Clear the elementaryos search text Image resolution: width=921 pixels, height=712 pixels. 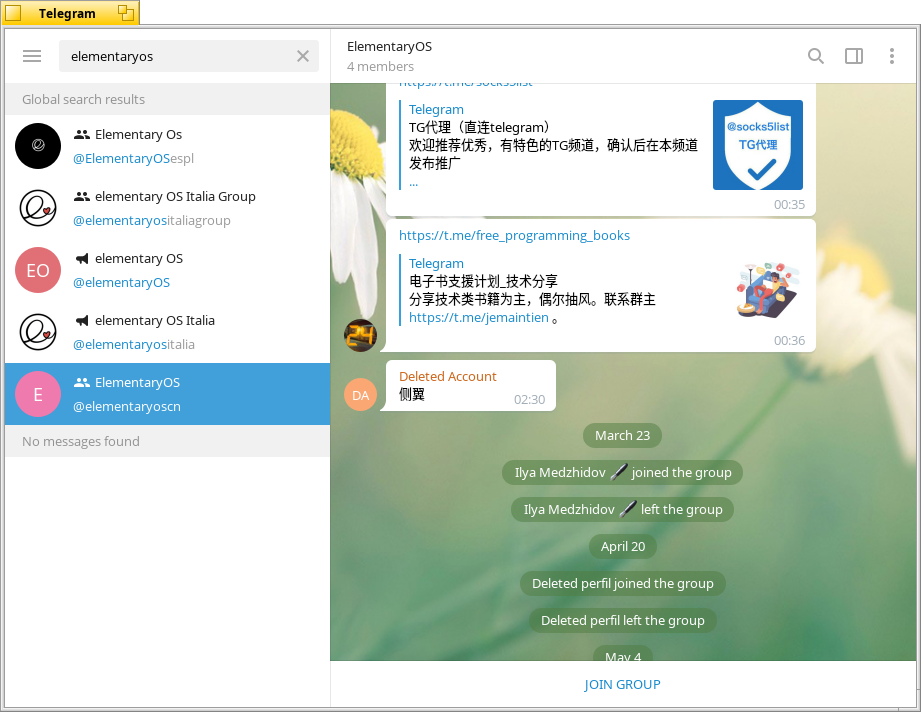[x=302, y=56]
